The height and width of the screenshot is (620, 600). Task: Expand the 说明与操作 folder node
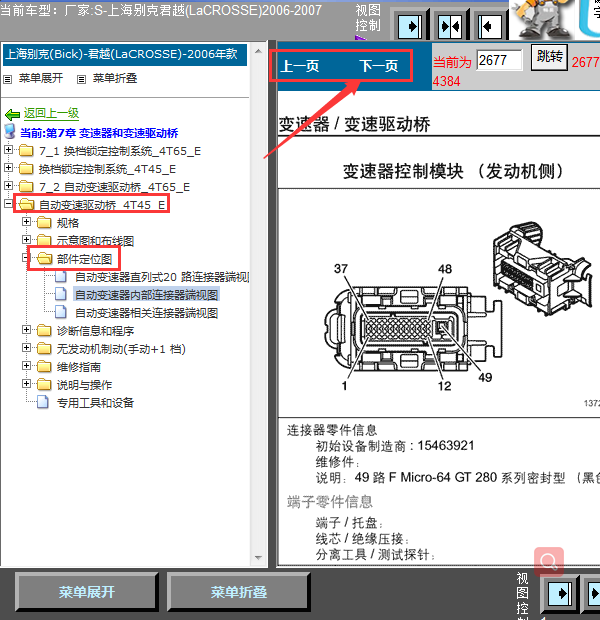click(x=26, y=383)
